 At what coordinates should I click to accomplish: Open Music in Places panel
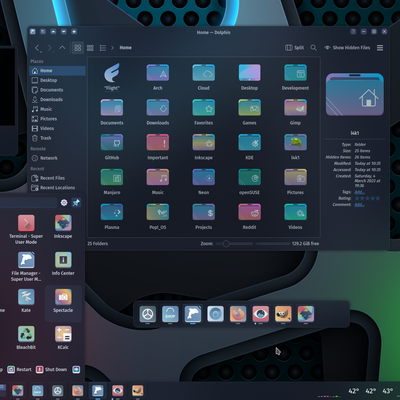57,109
